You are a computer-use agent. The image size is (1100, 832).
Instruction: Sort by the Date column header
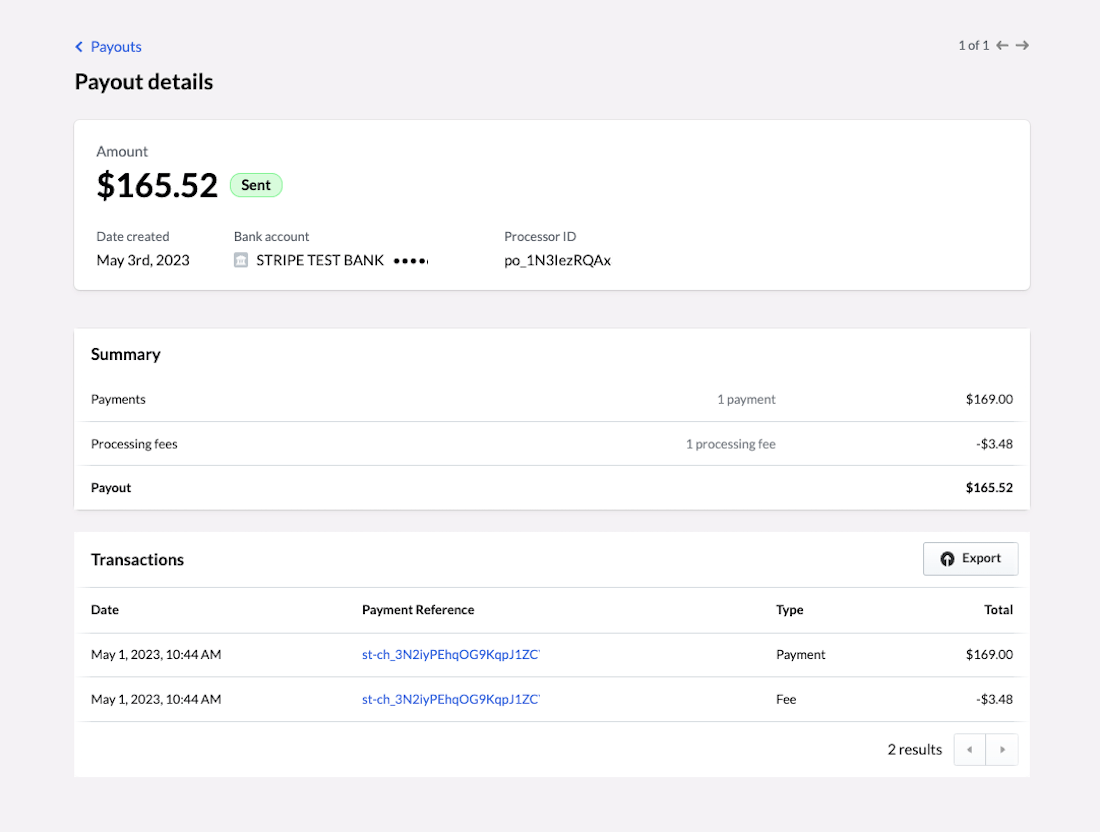click(x=104, y=610)
